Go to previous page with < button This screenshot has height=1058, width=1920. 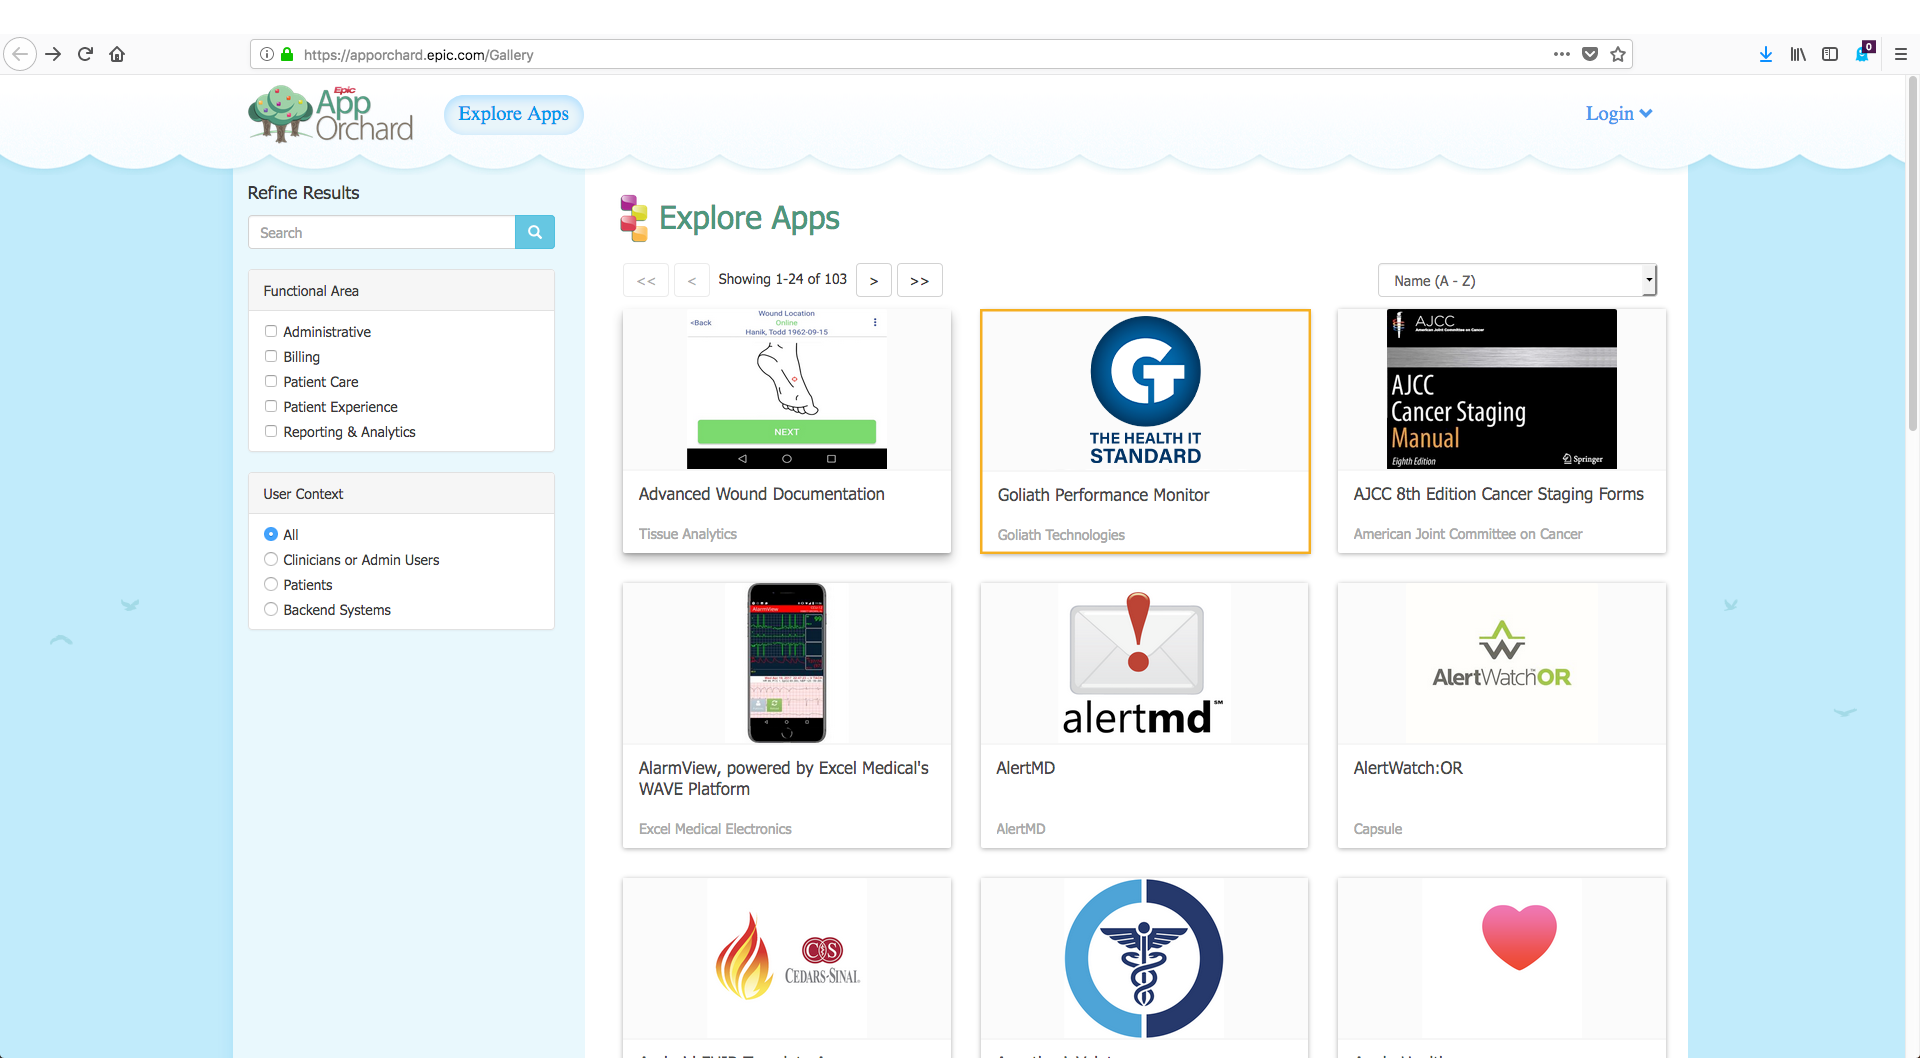(692, 280)
